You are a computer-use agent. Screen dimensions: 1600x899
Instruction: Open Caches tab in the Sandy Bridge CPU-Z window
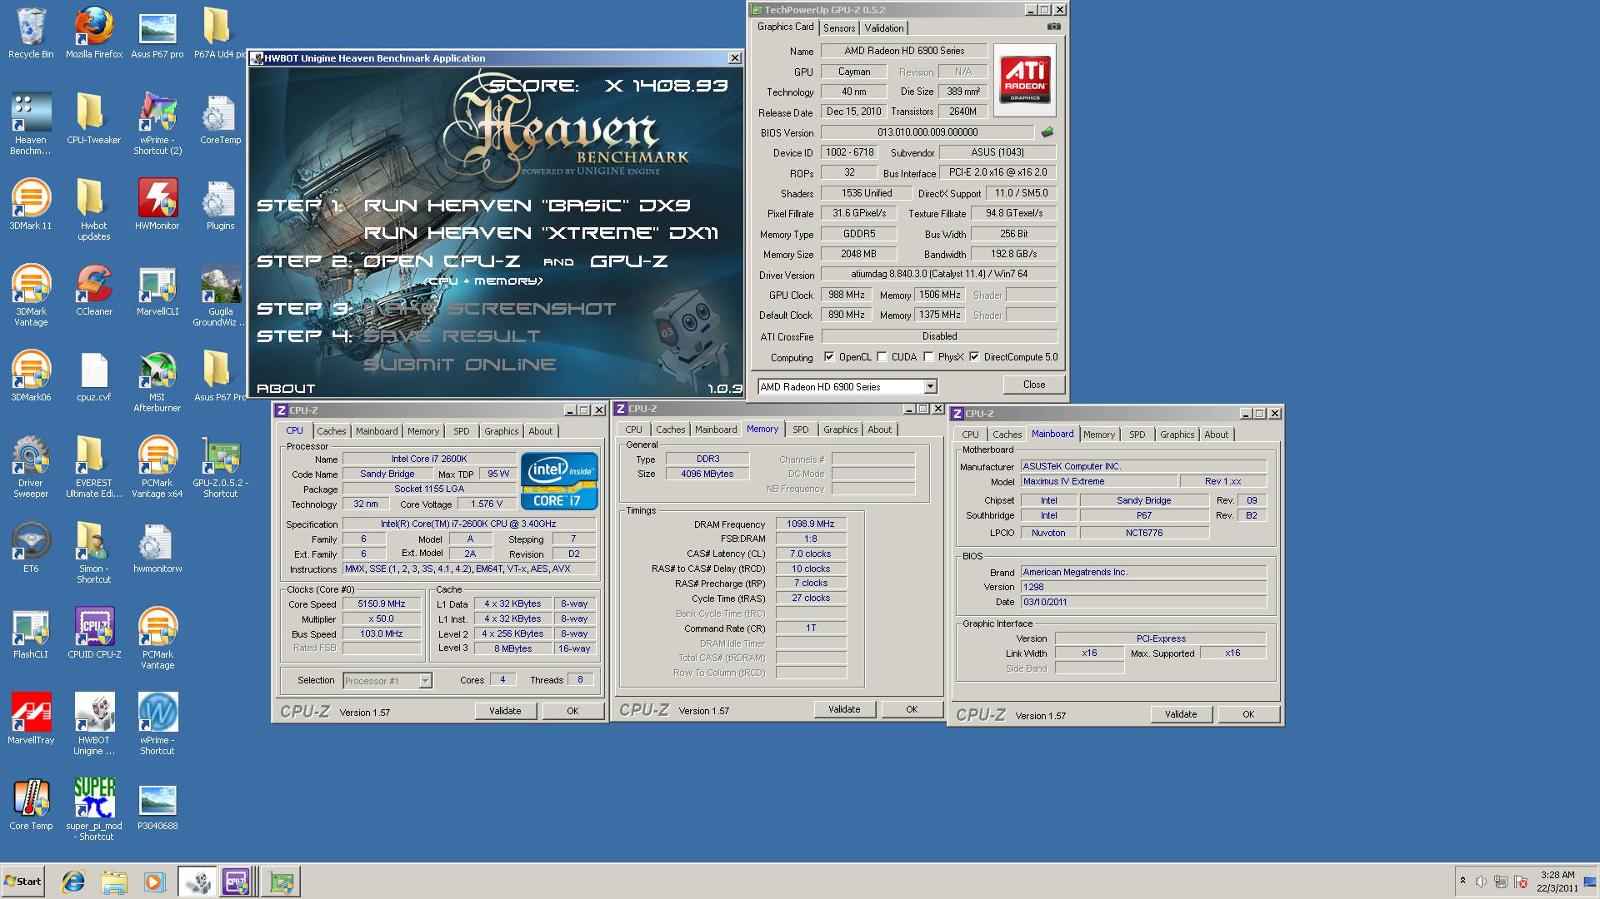click(332, 431)
